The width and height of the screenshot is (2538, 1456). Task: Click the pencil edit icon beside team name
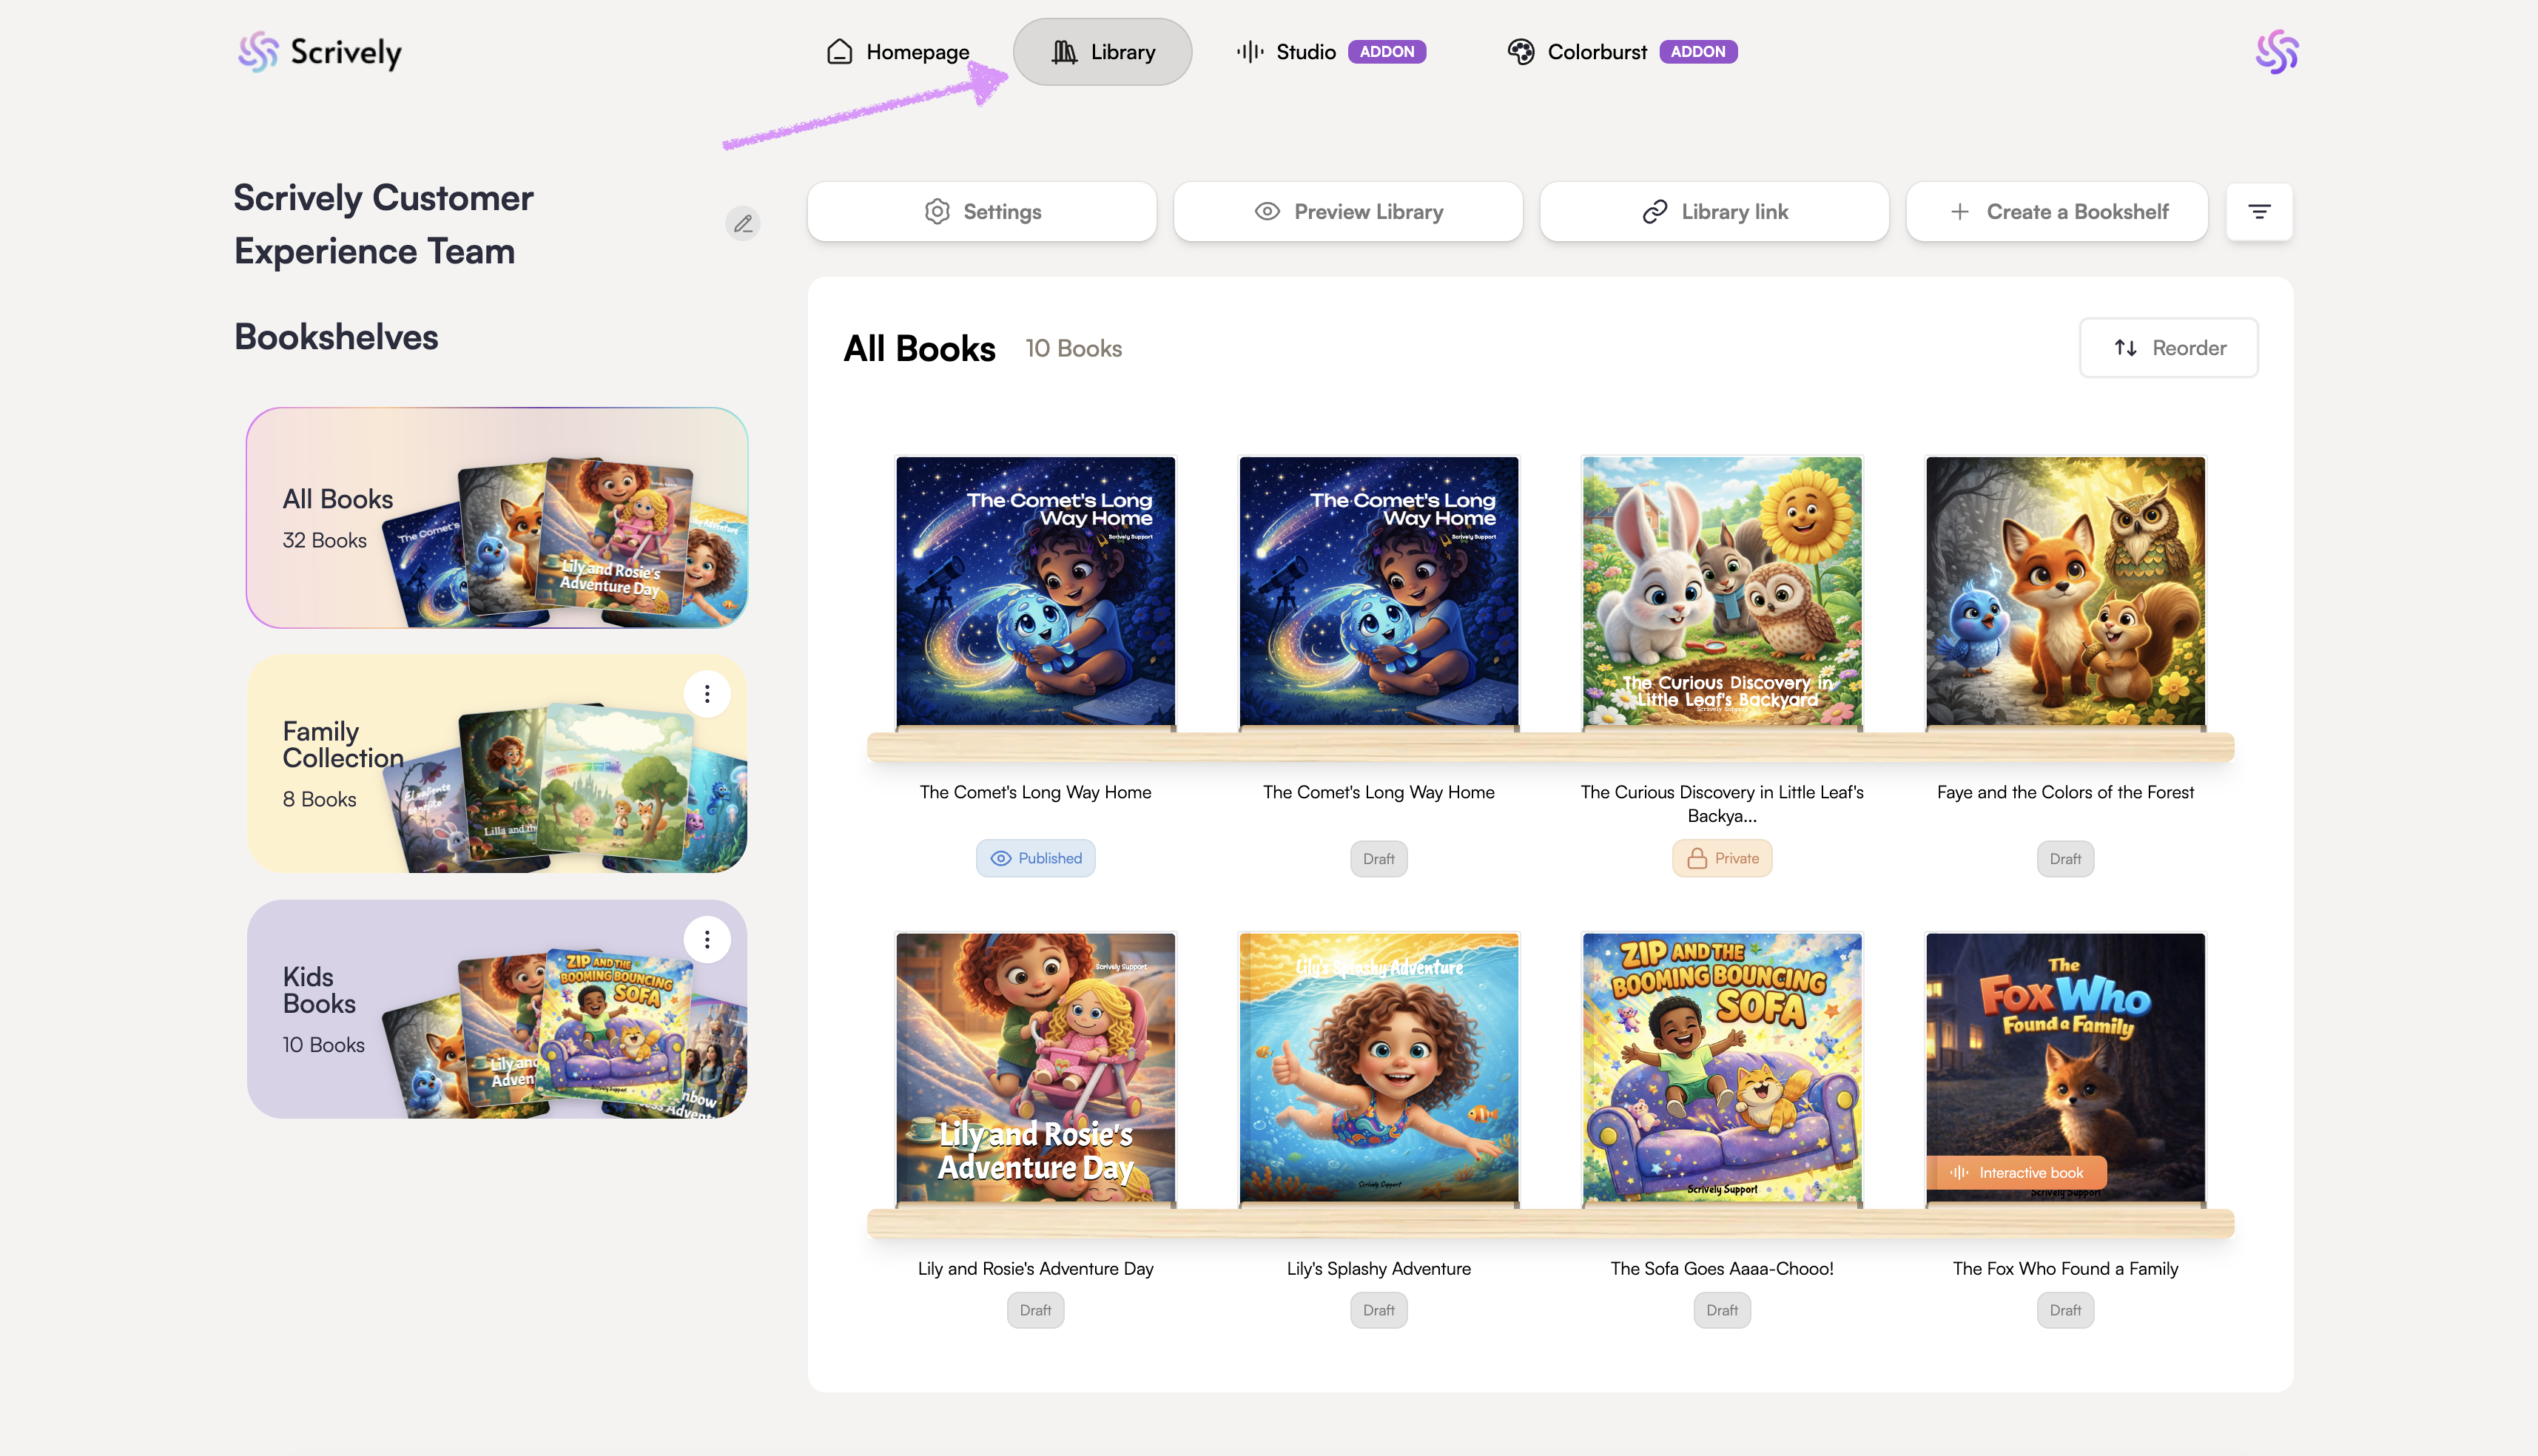[742, 223]
